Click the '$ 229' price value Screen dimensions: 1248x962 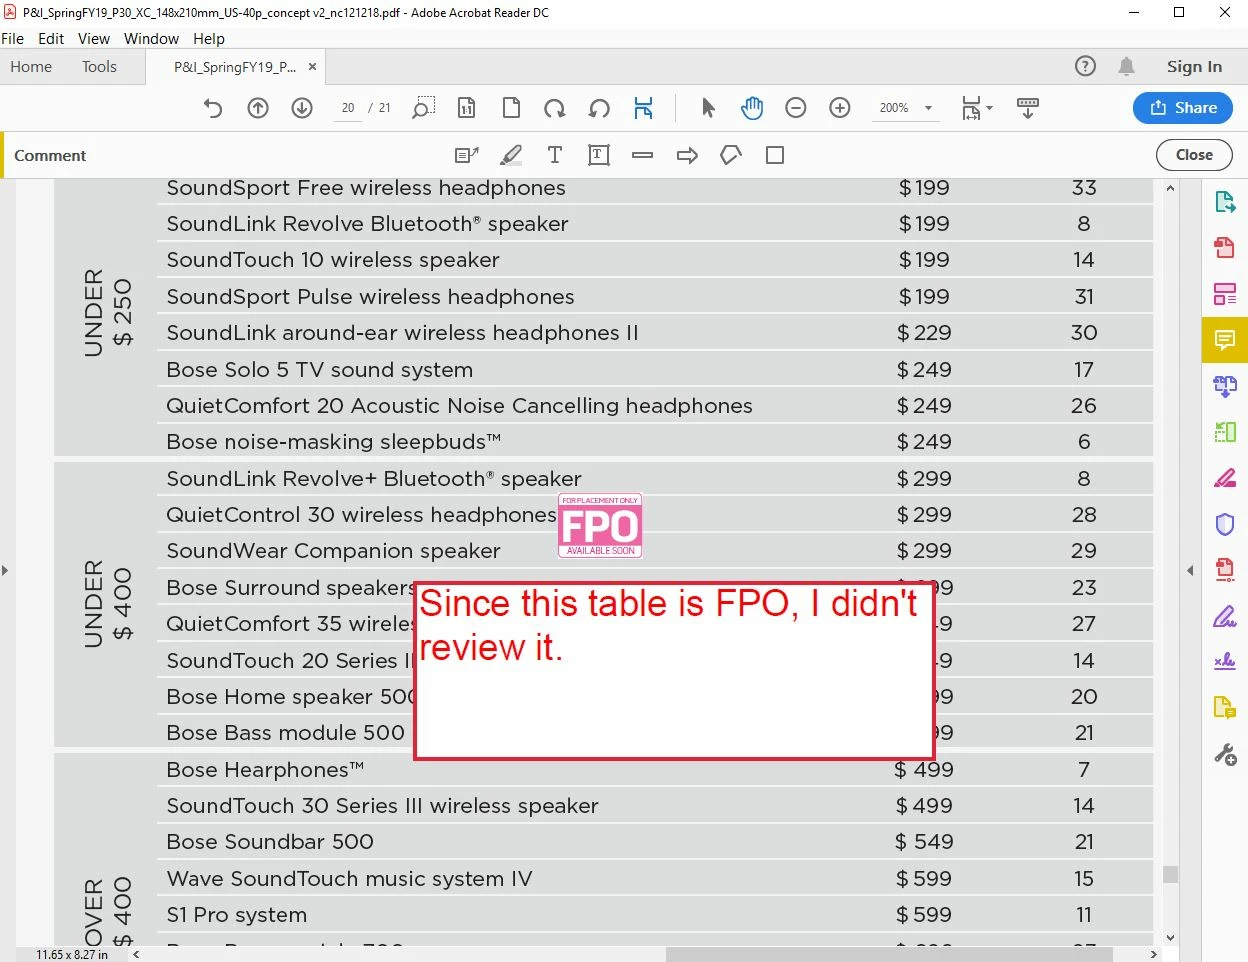924,333
